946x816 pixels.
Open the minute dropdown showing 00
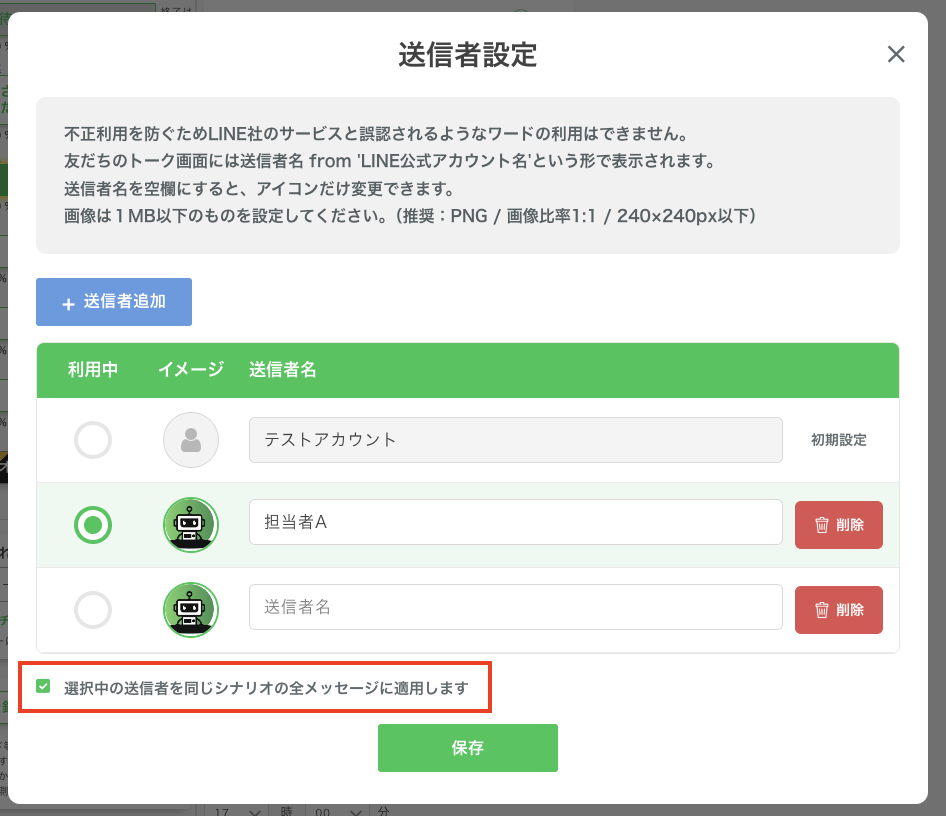337,810
